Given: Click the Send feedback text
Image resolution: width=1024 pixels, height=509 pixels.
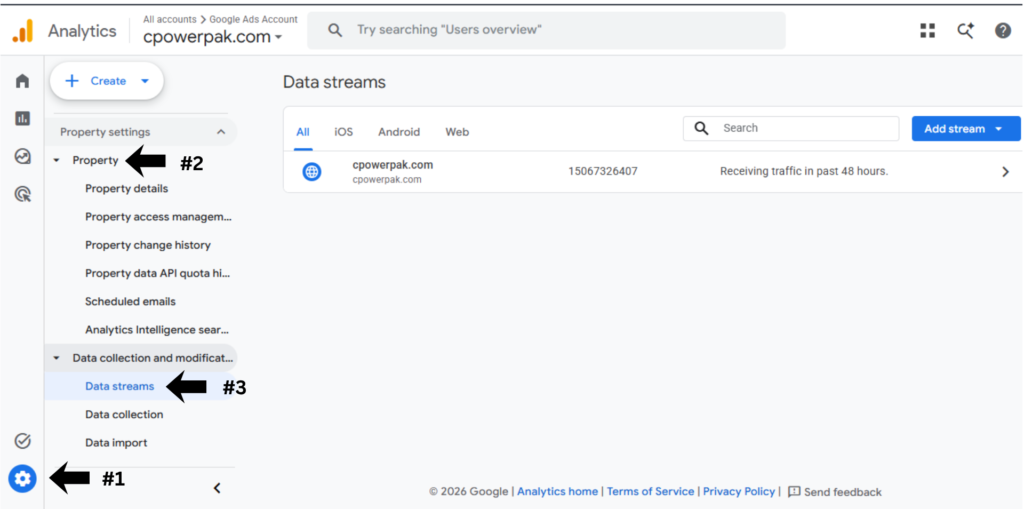Looking at the screenshot, I should (843, 492).
